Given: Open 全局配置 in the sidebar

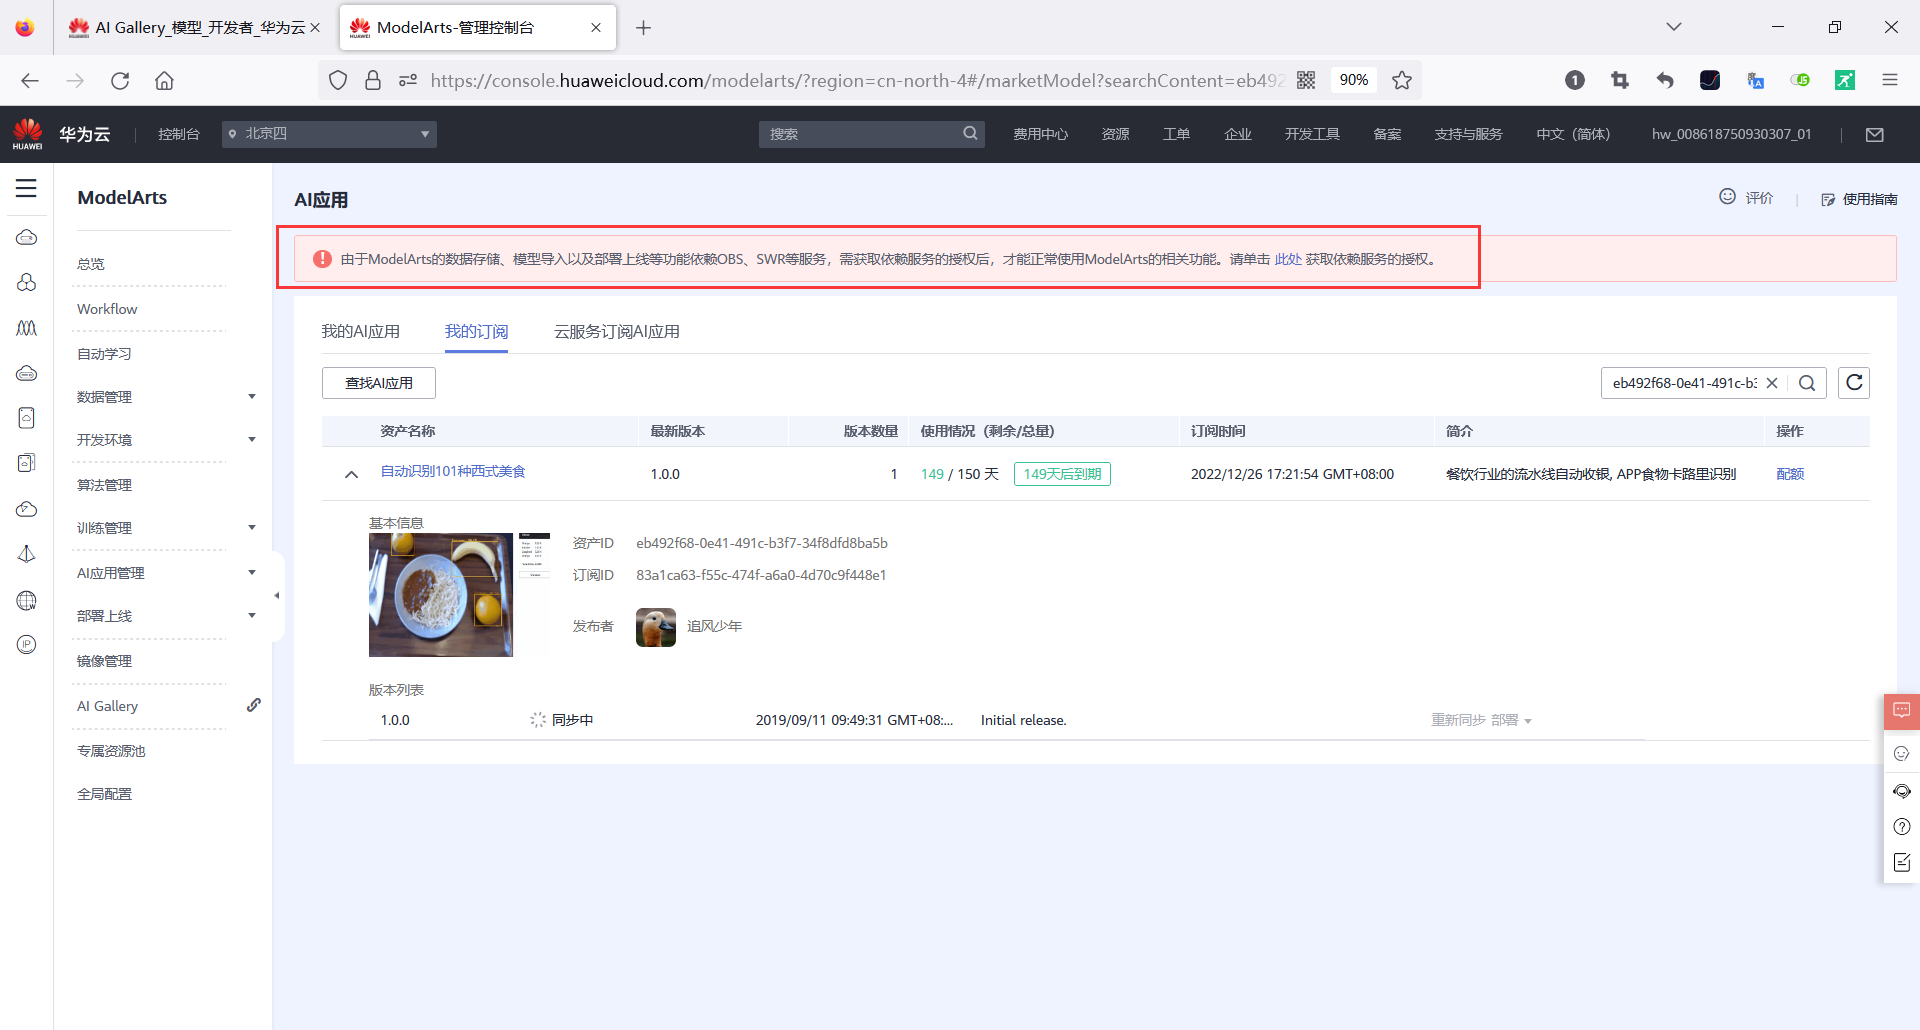Looking at the screenshot, I should [x=104, y=794].
